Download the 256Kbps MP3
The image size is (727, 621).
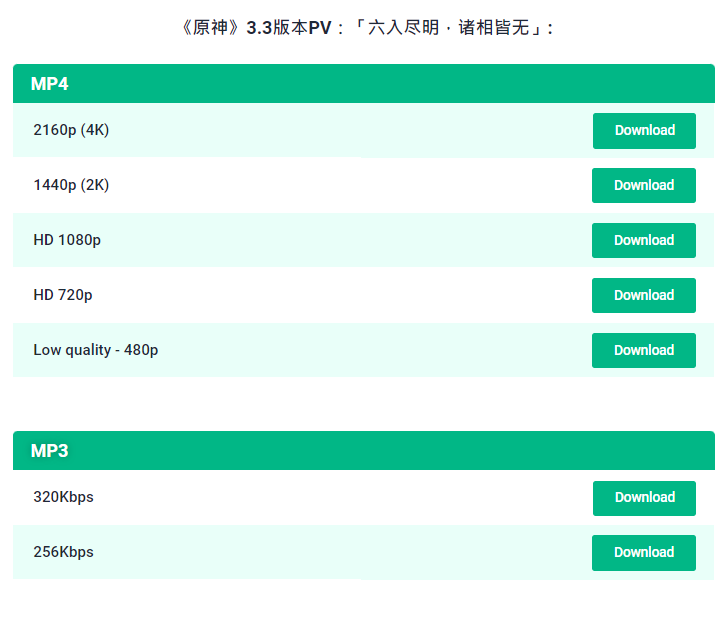(x=644, y=553)
